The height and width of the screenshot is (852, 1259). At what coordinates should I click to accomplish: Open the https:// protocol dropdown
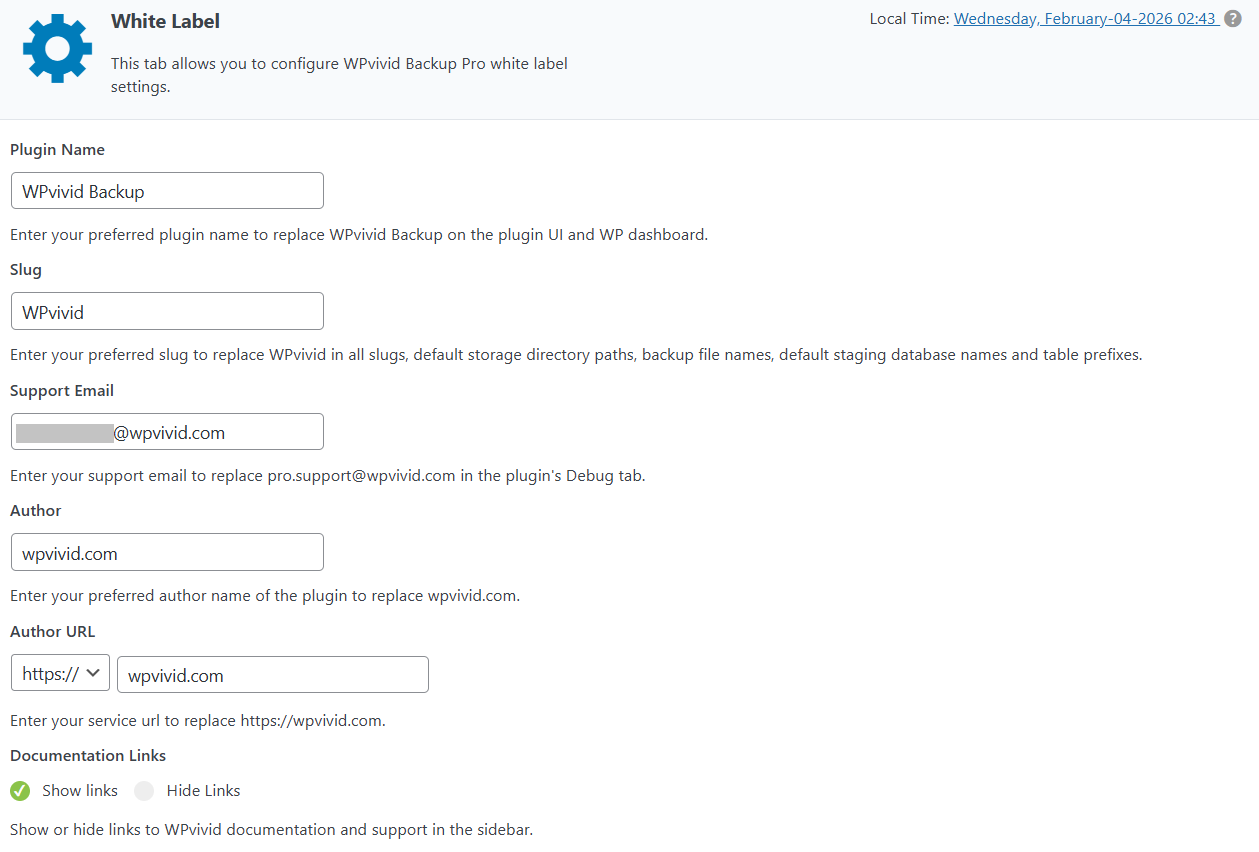[x=60, y=674]
